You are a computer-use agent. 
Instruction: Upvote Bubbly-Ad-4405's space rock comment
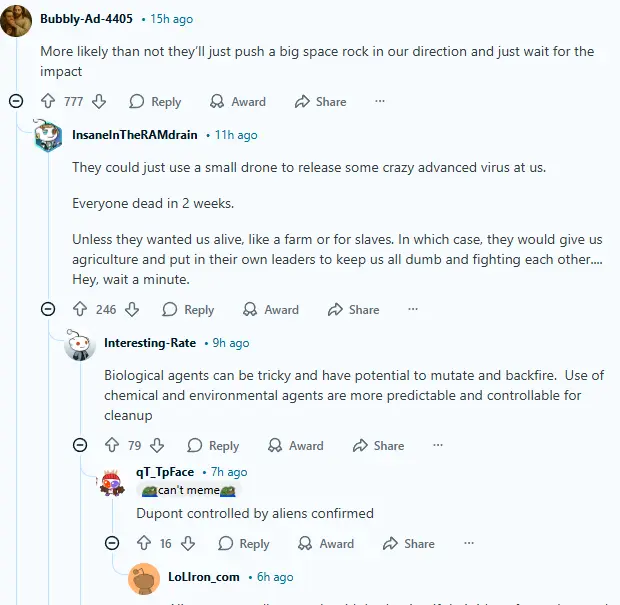(x=48, y=101)
